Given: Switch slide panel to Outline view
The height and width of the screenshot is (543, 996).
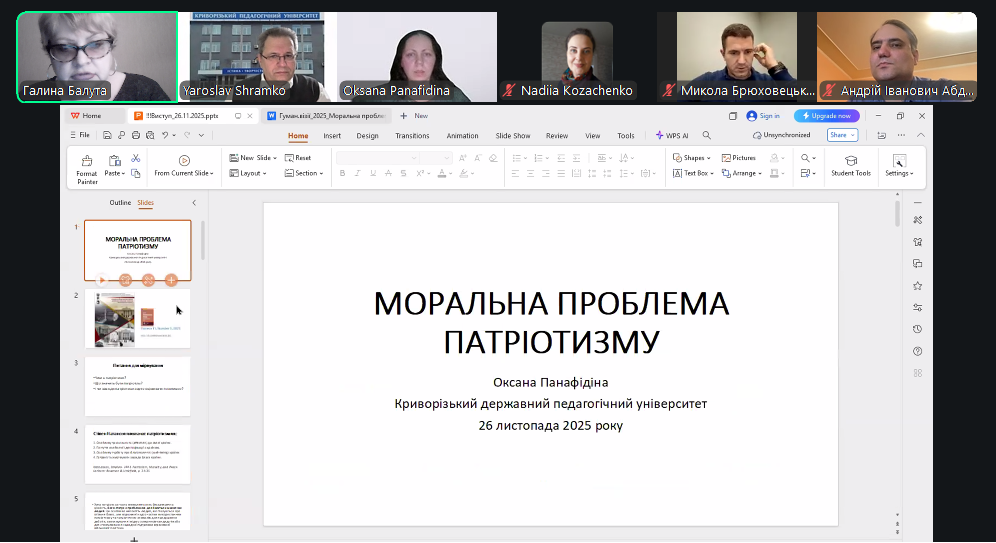Looking at the screenshot, I should [120, 203].
